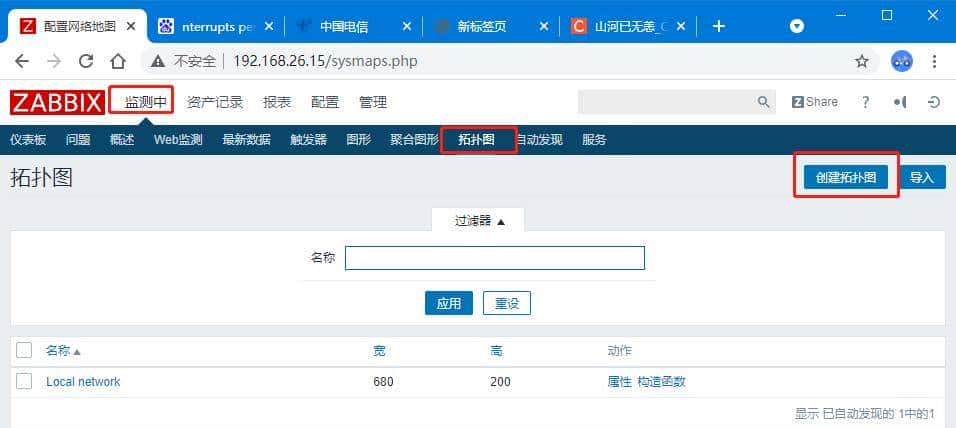956x428 pixels.
Task: Collapse the 过滤器 filter panel
Action: [x=480, y=221]
